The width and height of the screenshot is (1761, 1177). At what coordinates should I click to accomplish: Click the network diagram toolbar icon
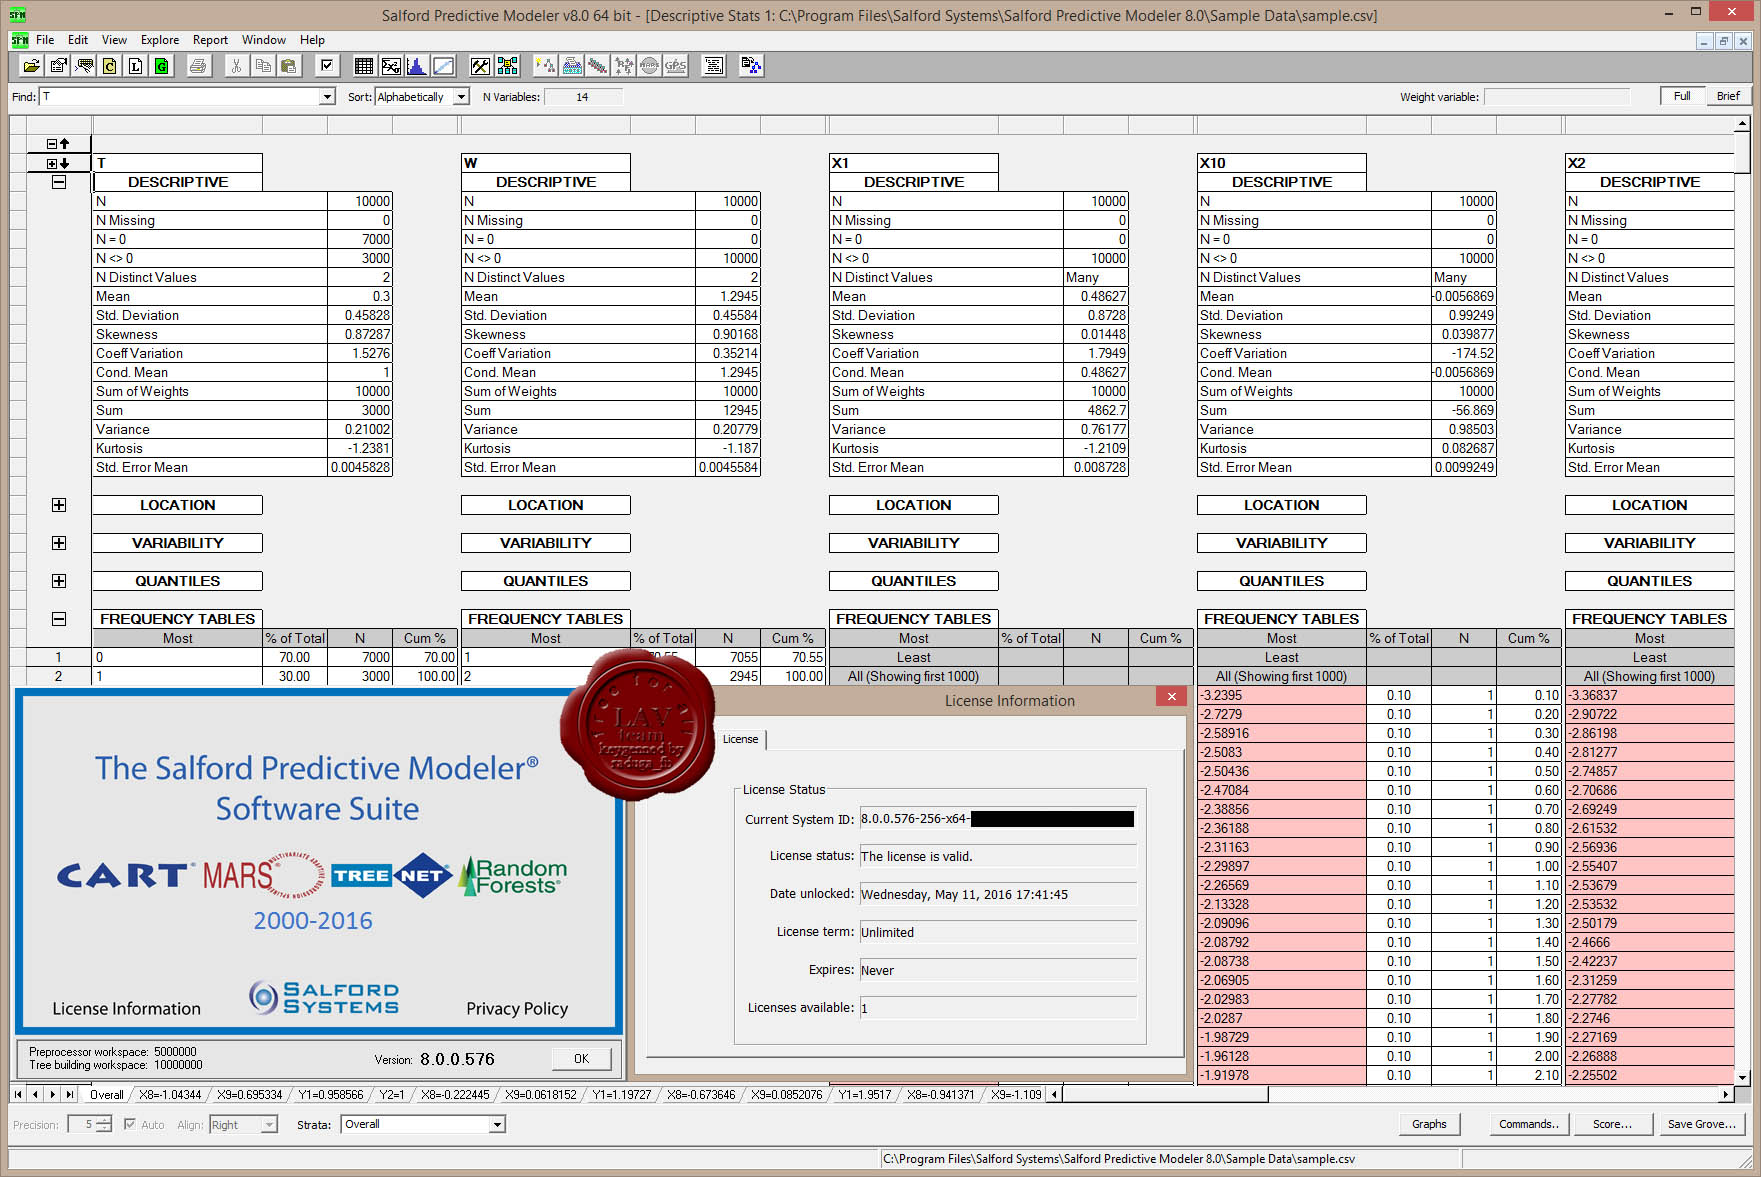click(507, 66)
